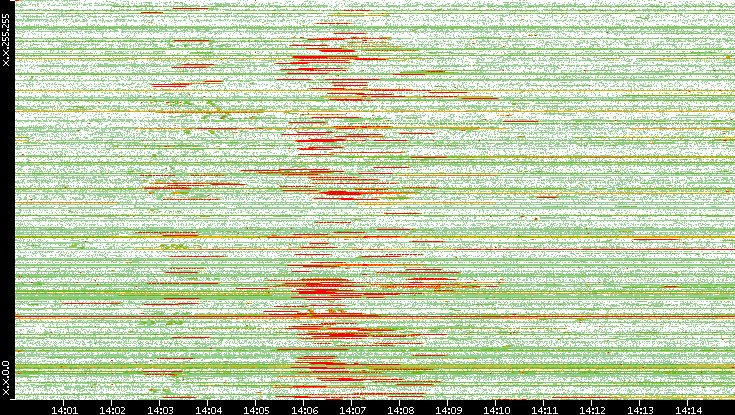Click the 14:01 time axis label
Screen dimensions: 735x415
[64, 410]
